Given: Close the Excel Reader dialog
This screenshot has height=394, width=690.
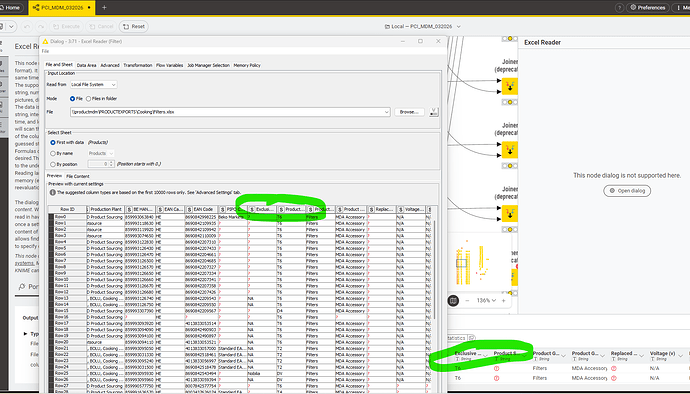Looking at the screenshot, I should (x=438, y=41).
